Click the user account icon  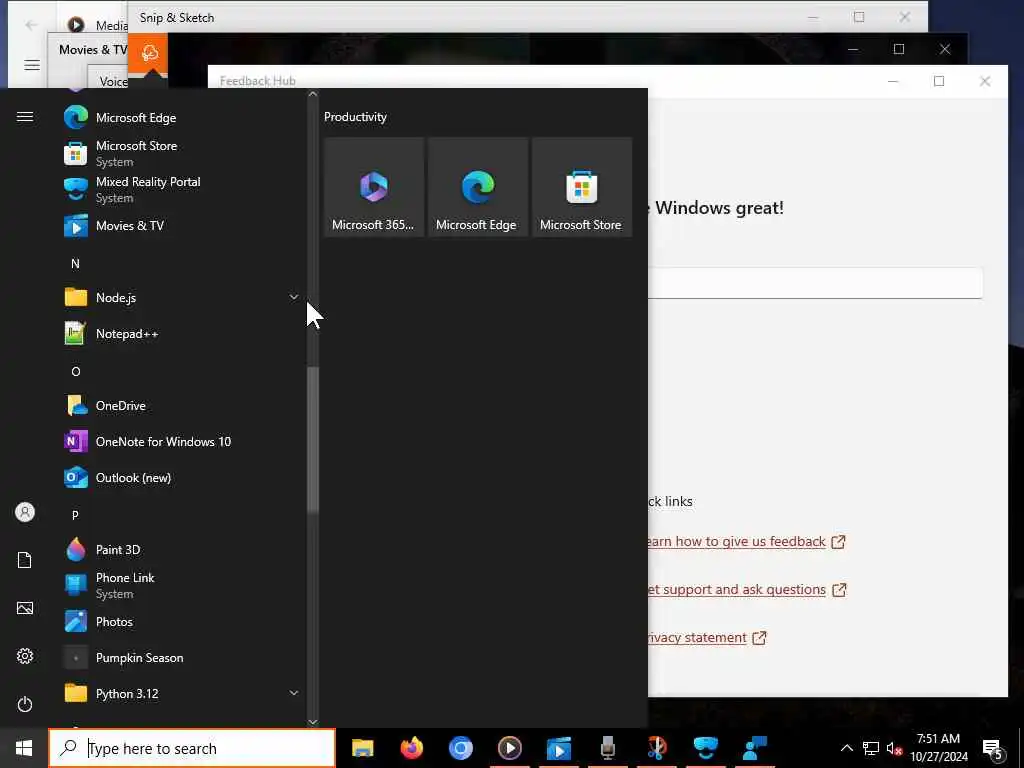(x=25, y=512)
